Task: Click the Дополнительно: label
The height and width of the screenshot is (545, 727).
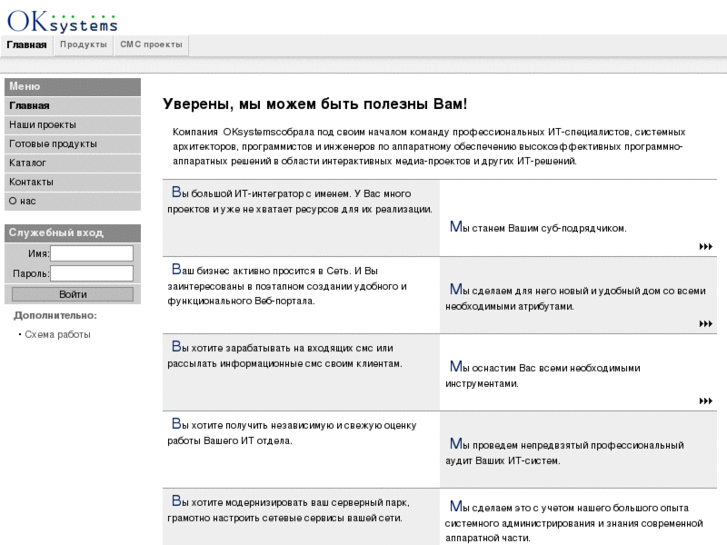Action: pos(55,315)
